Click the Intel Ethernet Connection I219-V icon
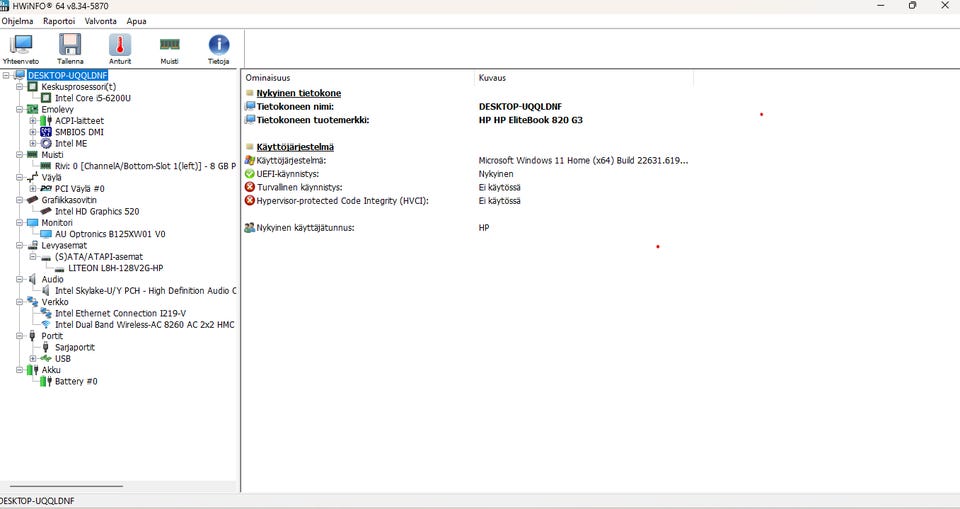This screenshot has width=960, height=509. pos(46,313)
